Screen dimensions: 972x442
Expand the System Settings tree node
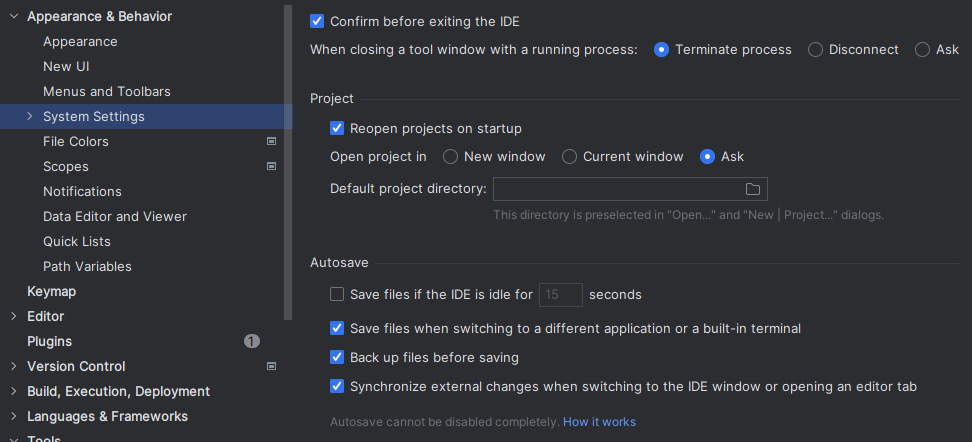(30, 116)
